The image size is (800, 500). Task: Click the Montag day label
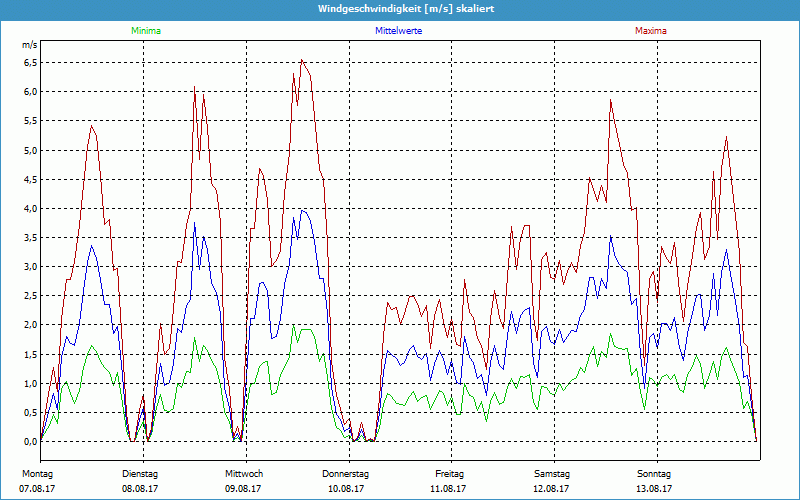click(x=37, y=474)
